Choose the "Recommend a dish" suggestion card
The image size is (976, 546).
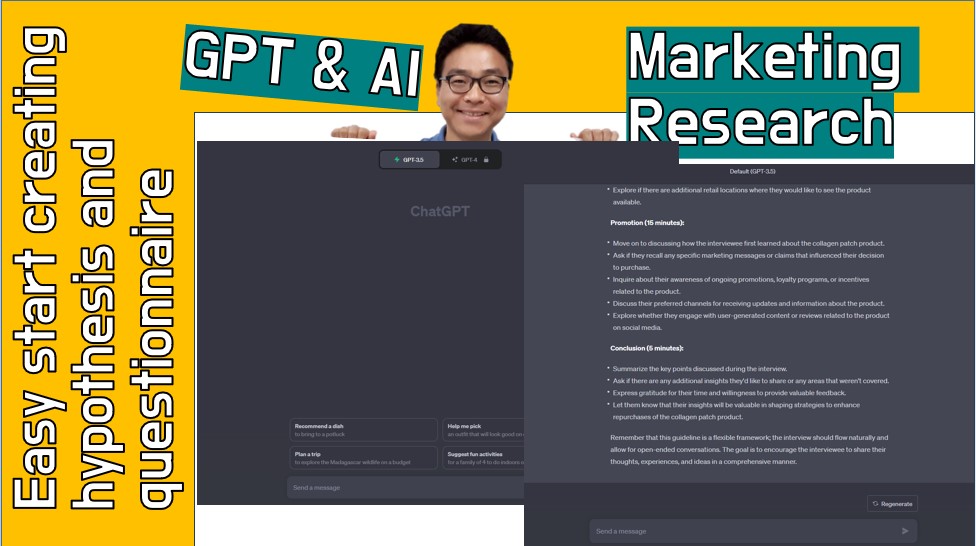(x=362, y=430)
